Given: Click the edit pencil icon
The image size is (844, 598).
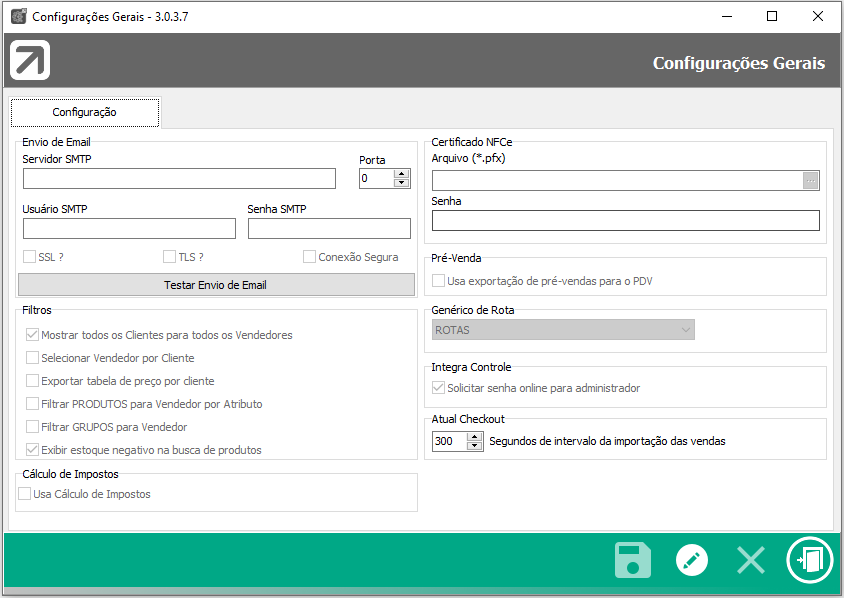Looking at the screenshot, I should (691, 560).
